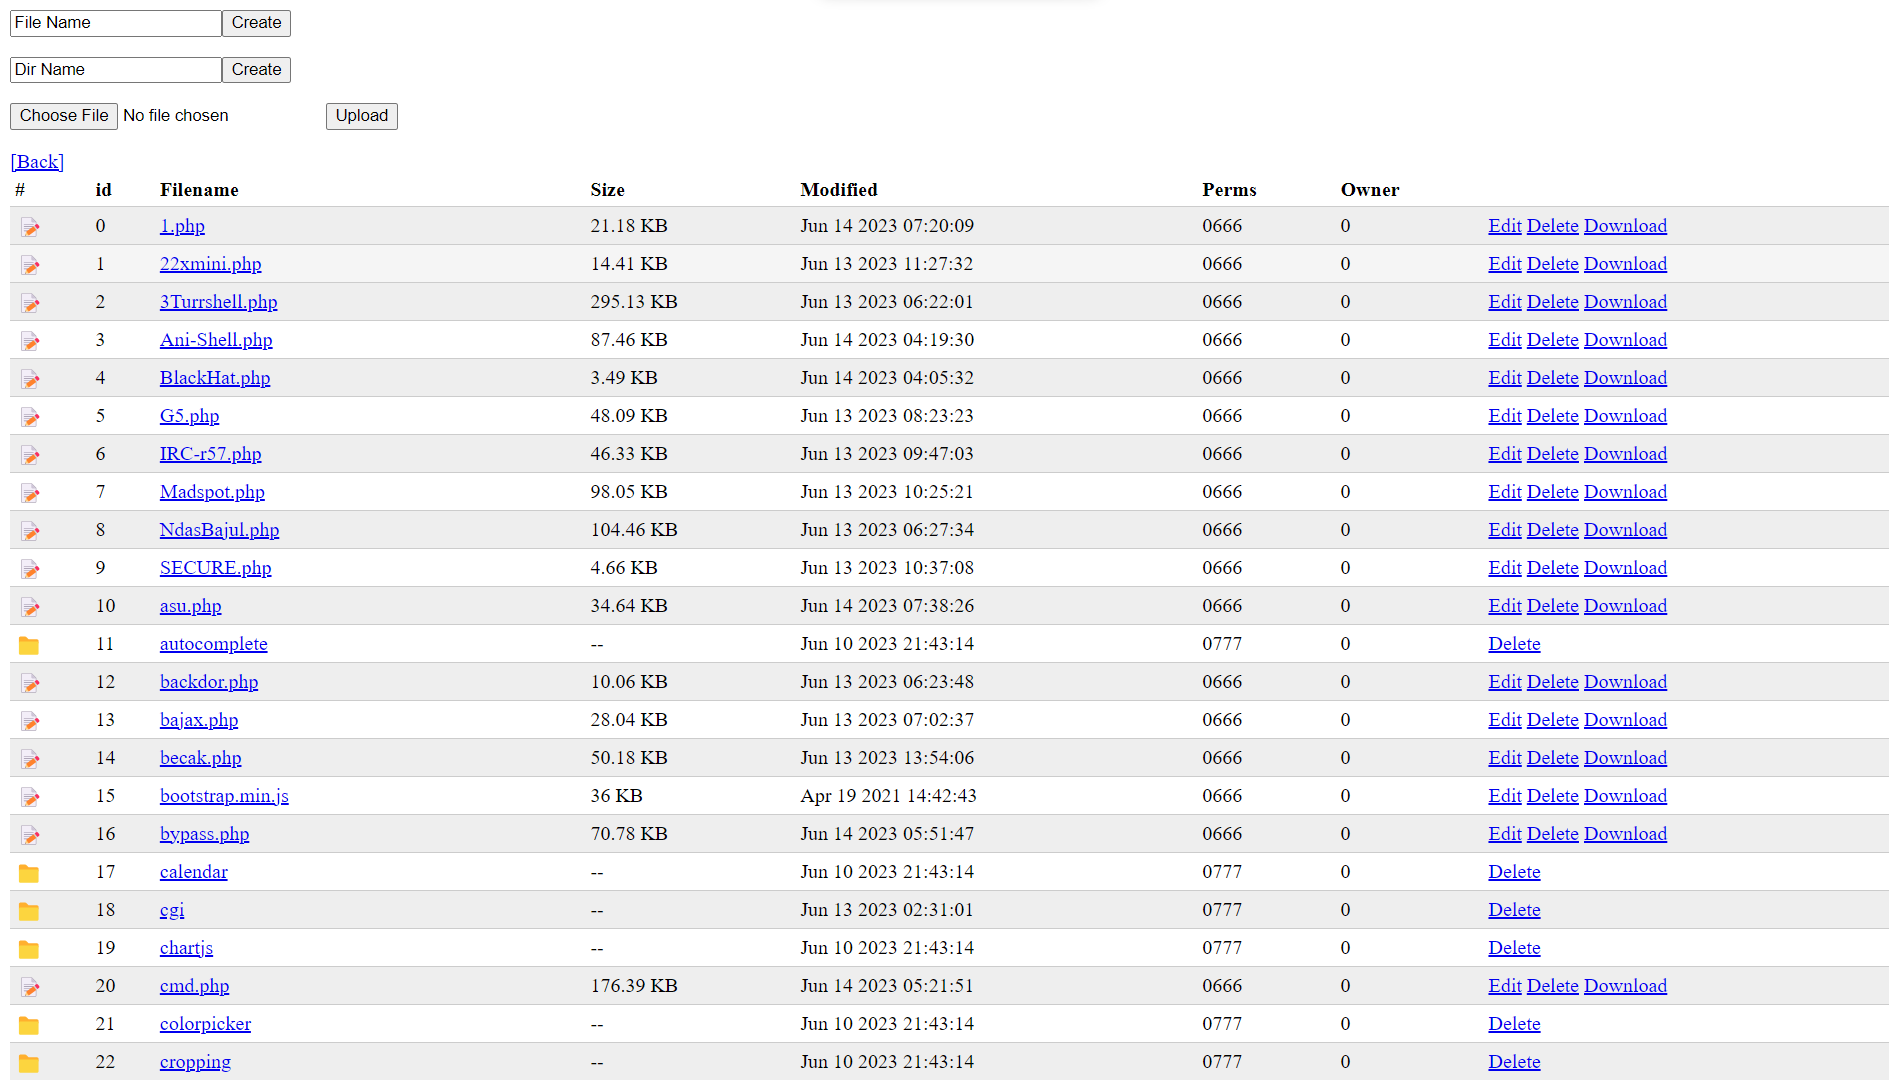Download the bypass.php file
Screen dimensions: 1897x1080
tap(1625, 834)
